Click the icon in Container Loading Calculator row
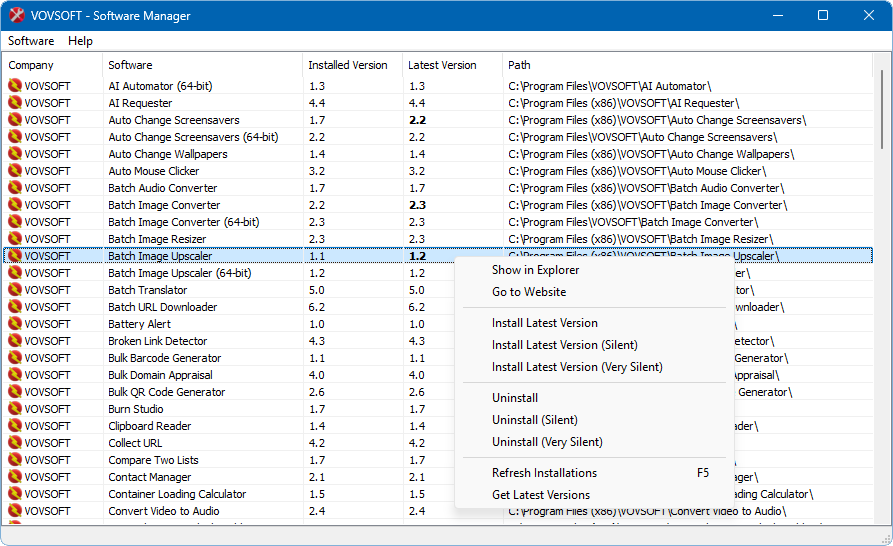Image resolution: width=893 pixels, height=546 pixels. 15,494
